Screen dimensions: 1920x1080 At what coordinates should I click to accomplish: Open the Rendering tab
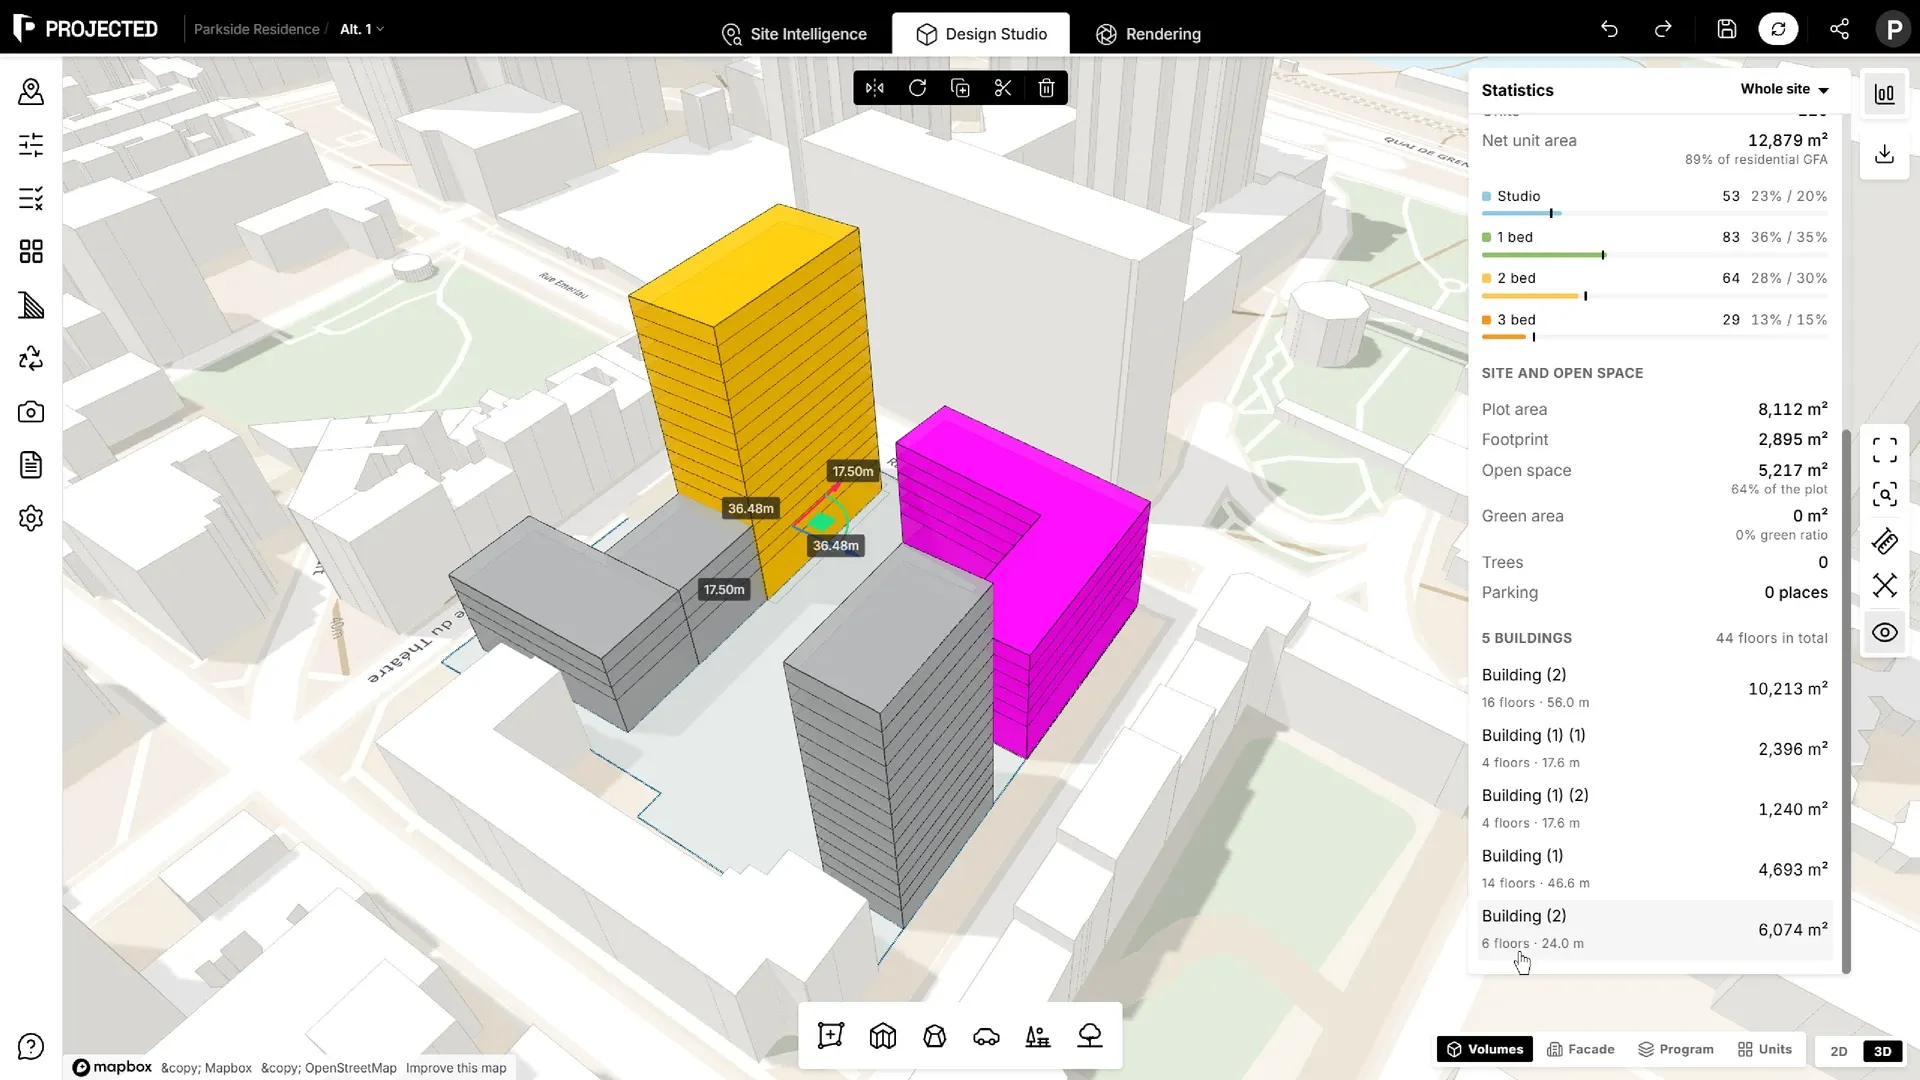(x=1148, y=34)
